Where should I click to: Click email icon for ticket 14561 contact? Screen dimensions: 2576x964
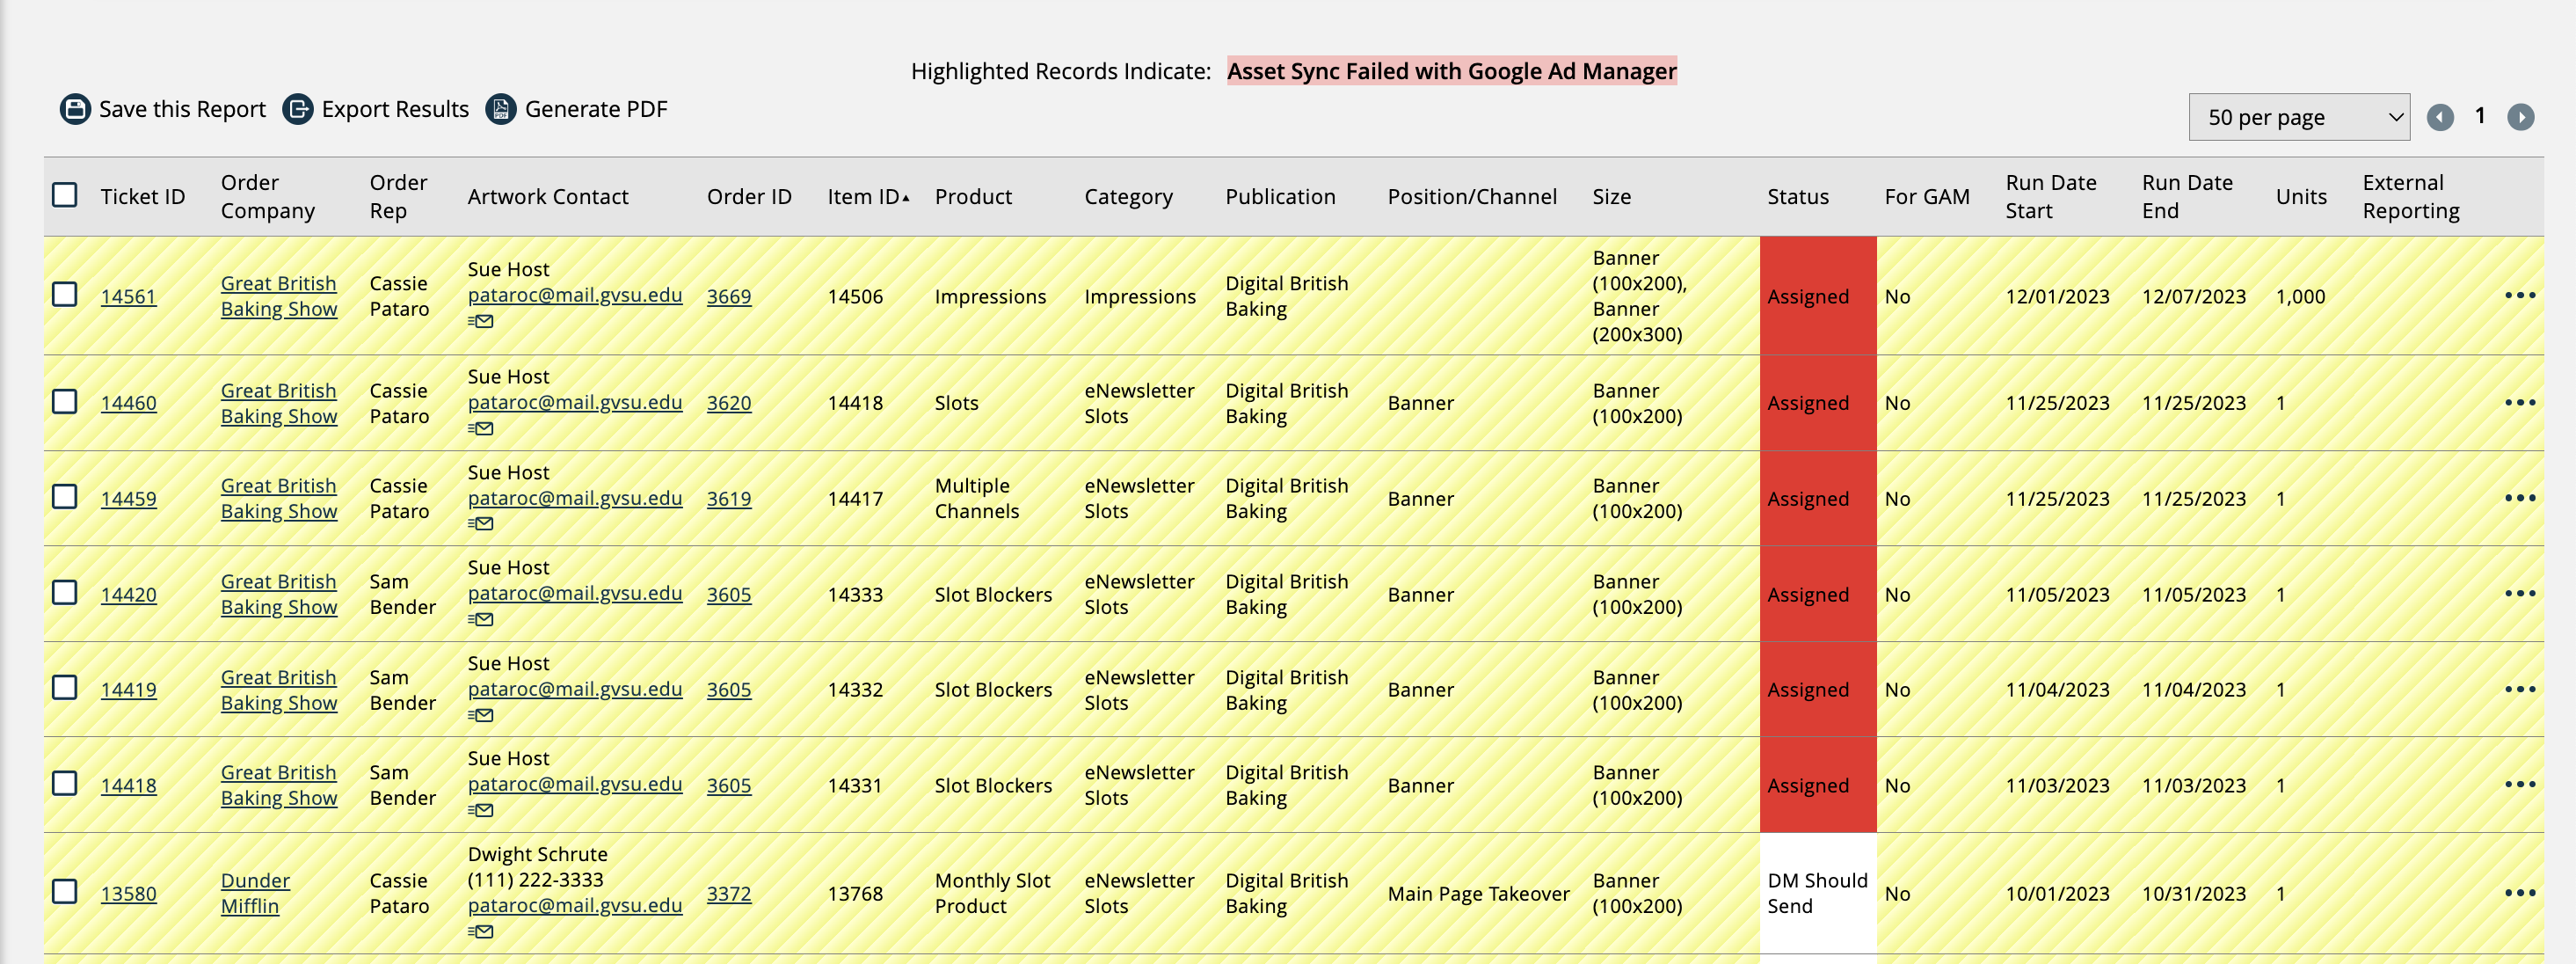[481, 322]
